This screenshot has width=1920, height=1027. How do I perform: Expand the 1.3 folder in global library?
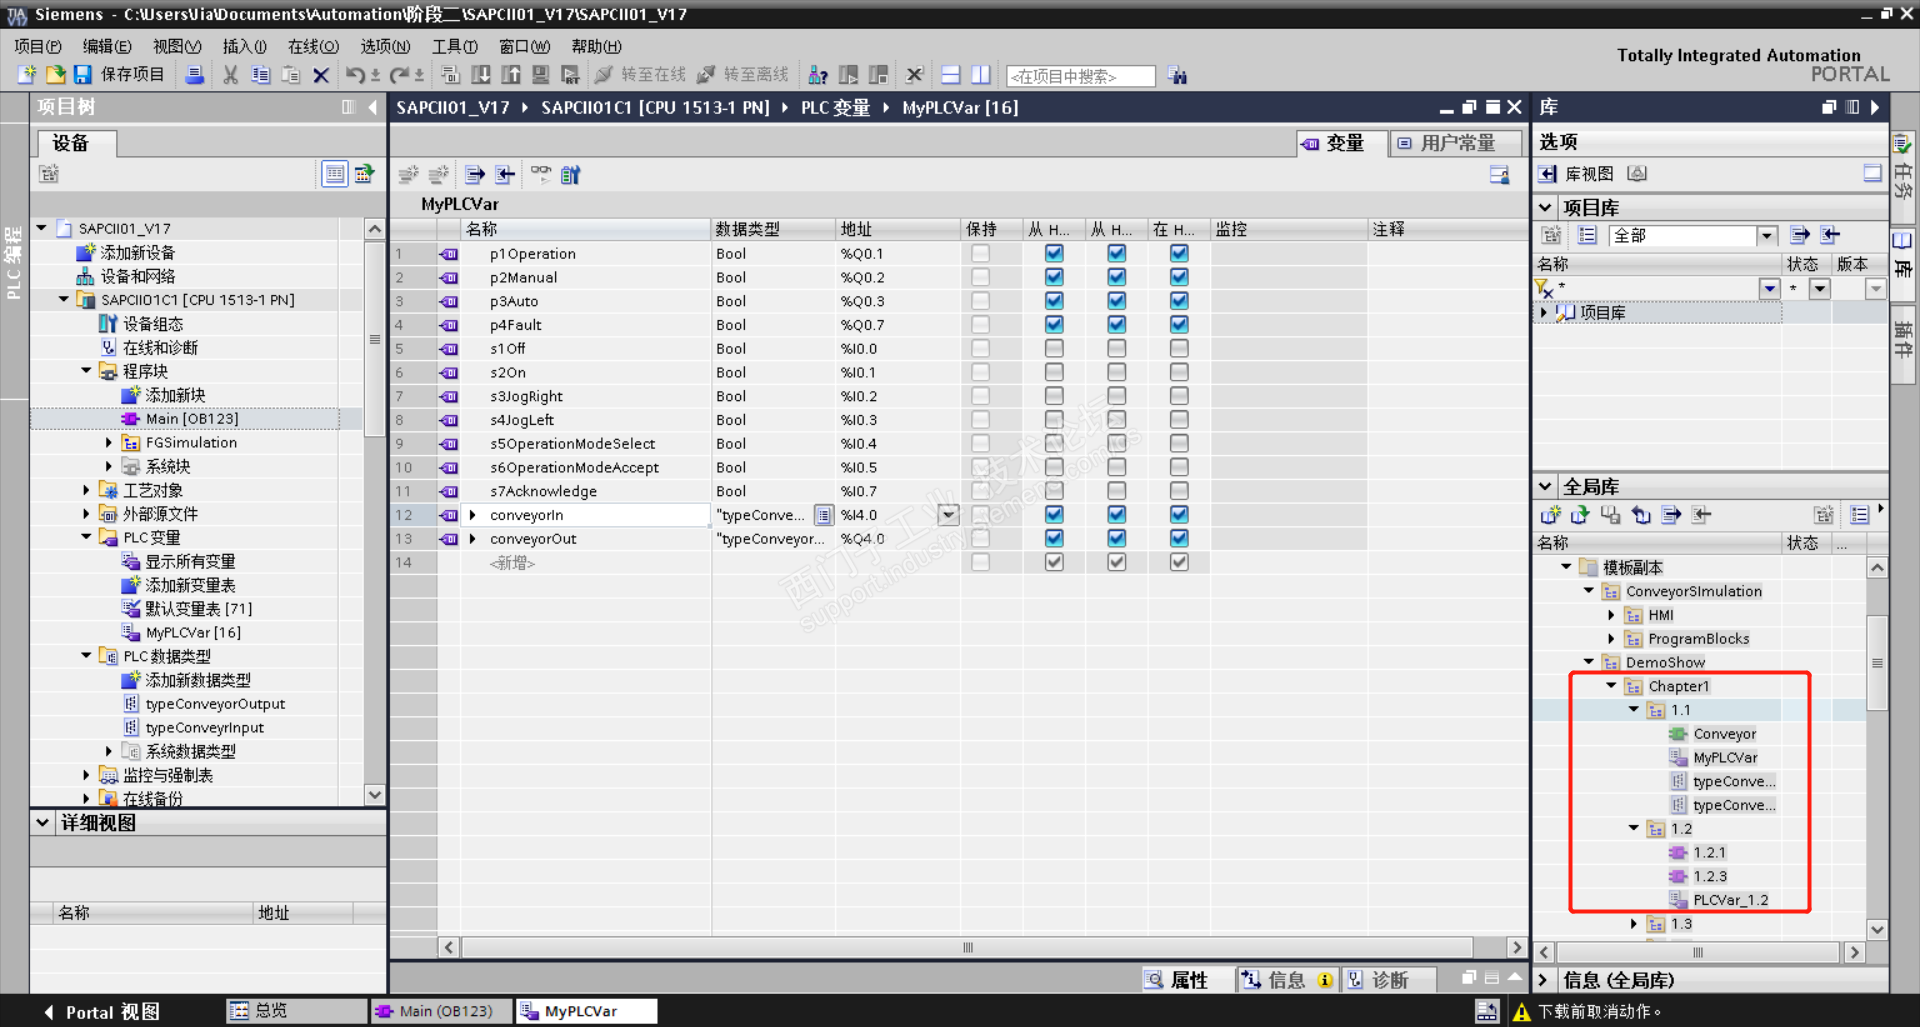coord(1634,924)
